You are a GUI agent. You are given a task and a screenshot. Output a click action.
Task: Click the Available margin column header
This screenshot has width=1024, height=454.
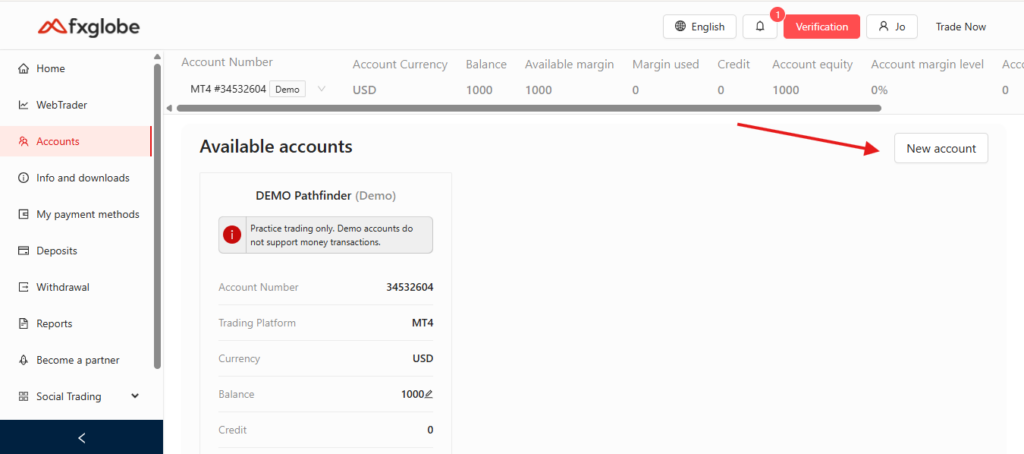(x=569, y=65)
